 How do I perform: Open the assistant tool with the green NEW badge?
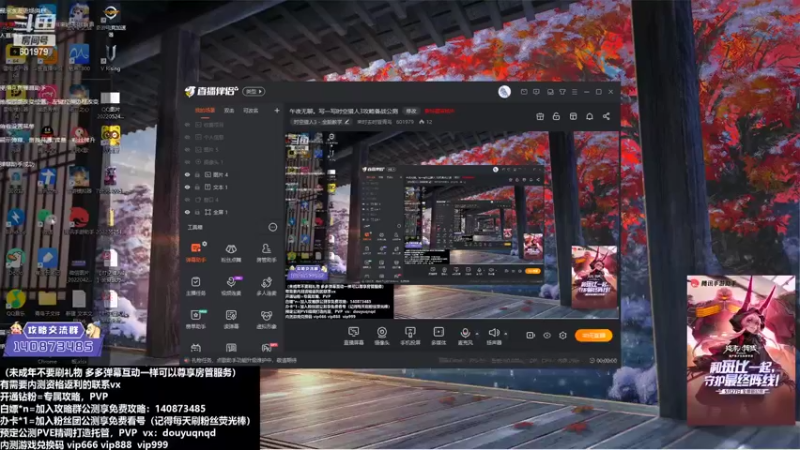(195, 319)
